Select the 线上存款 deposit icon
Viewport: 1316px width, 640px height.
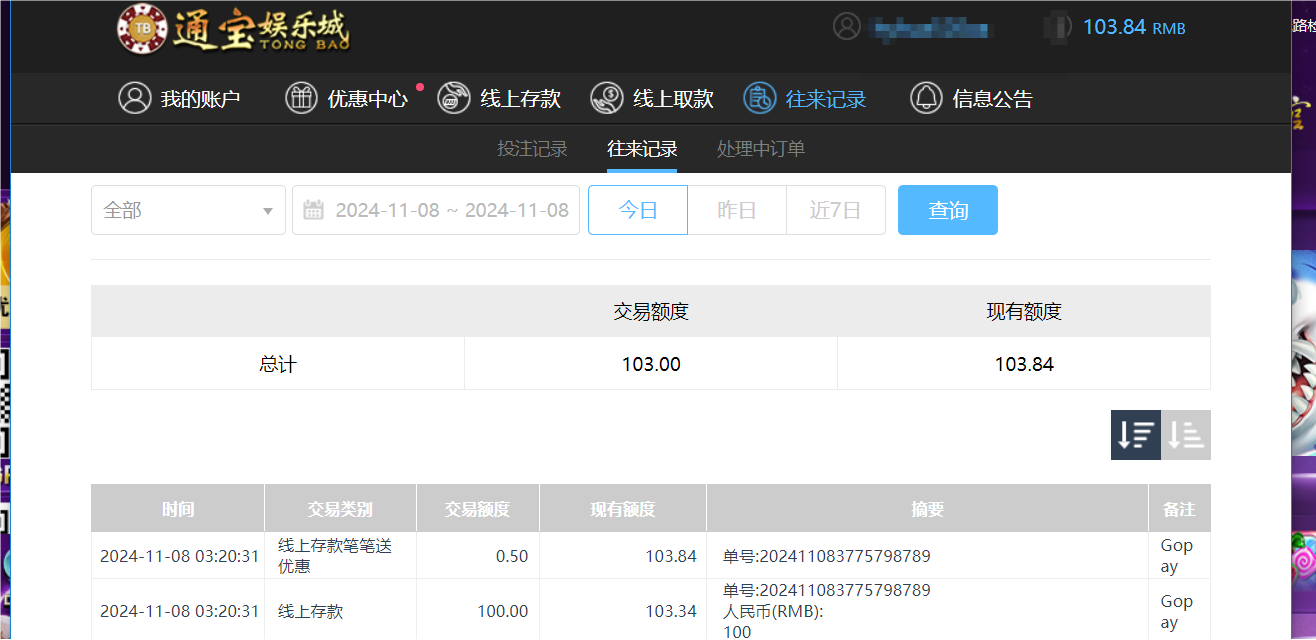click(x=453, y=98)
